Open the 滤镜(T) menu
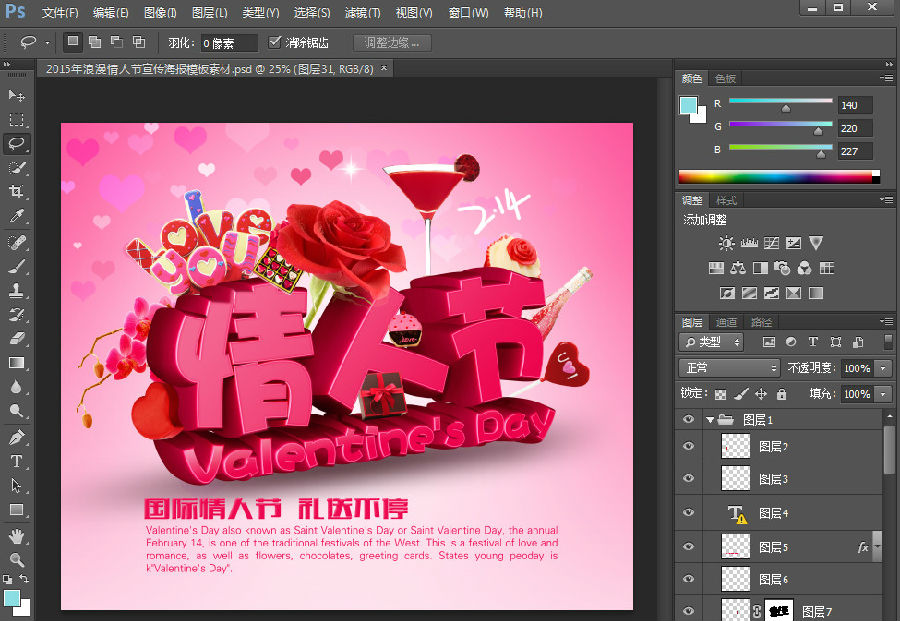 click(x=362, y=13)
